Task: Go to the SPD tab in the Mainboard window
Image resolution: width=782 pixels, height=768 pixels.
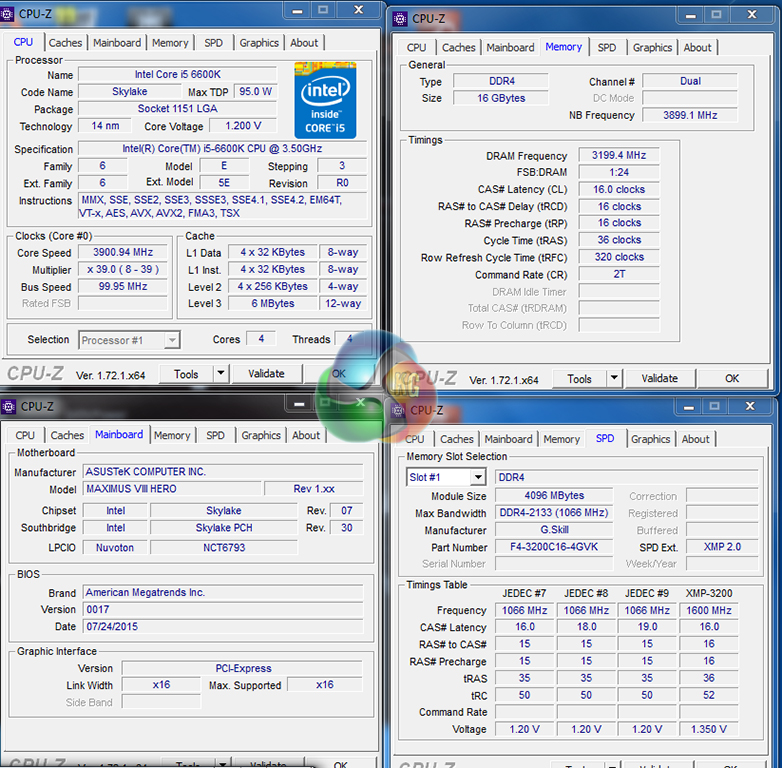Action: click(x=215, y=435)
